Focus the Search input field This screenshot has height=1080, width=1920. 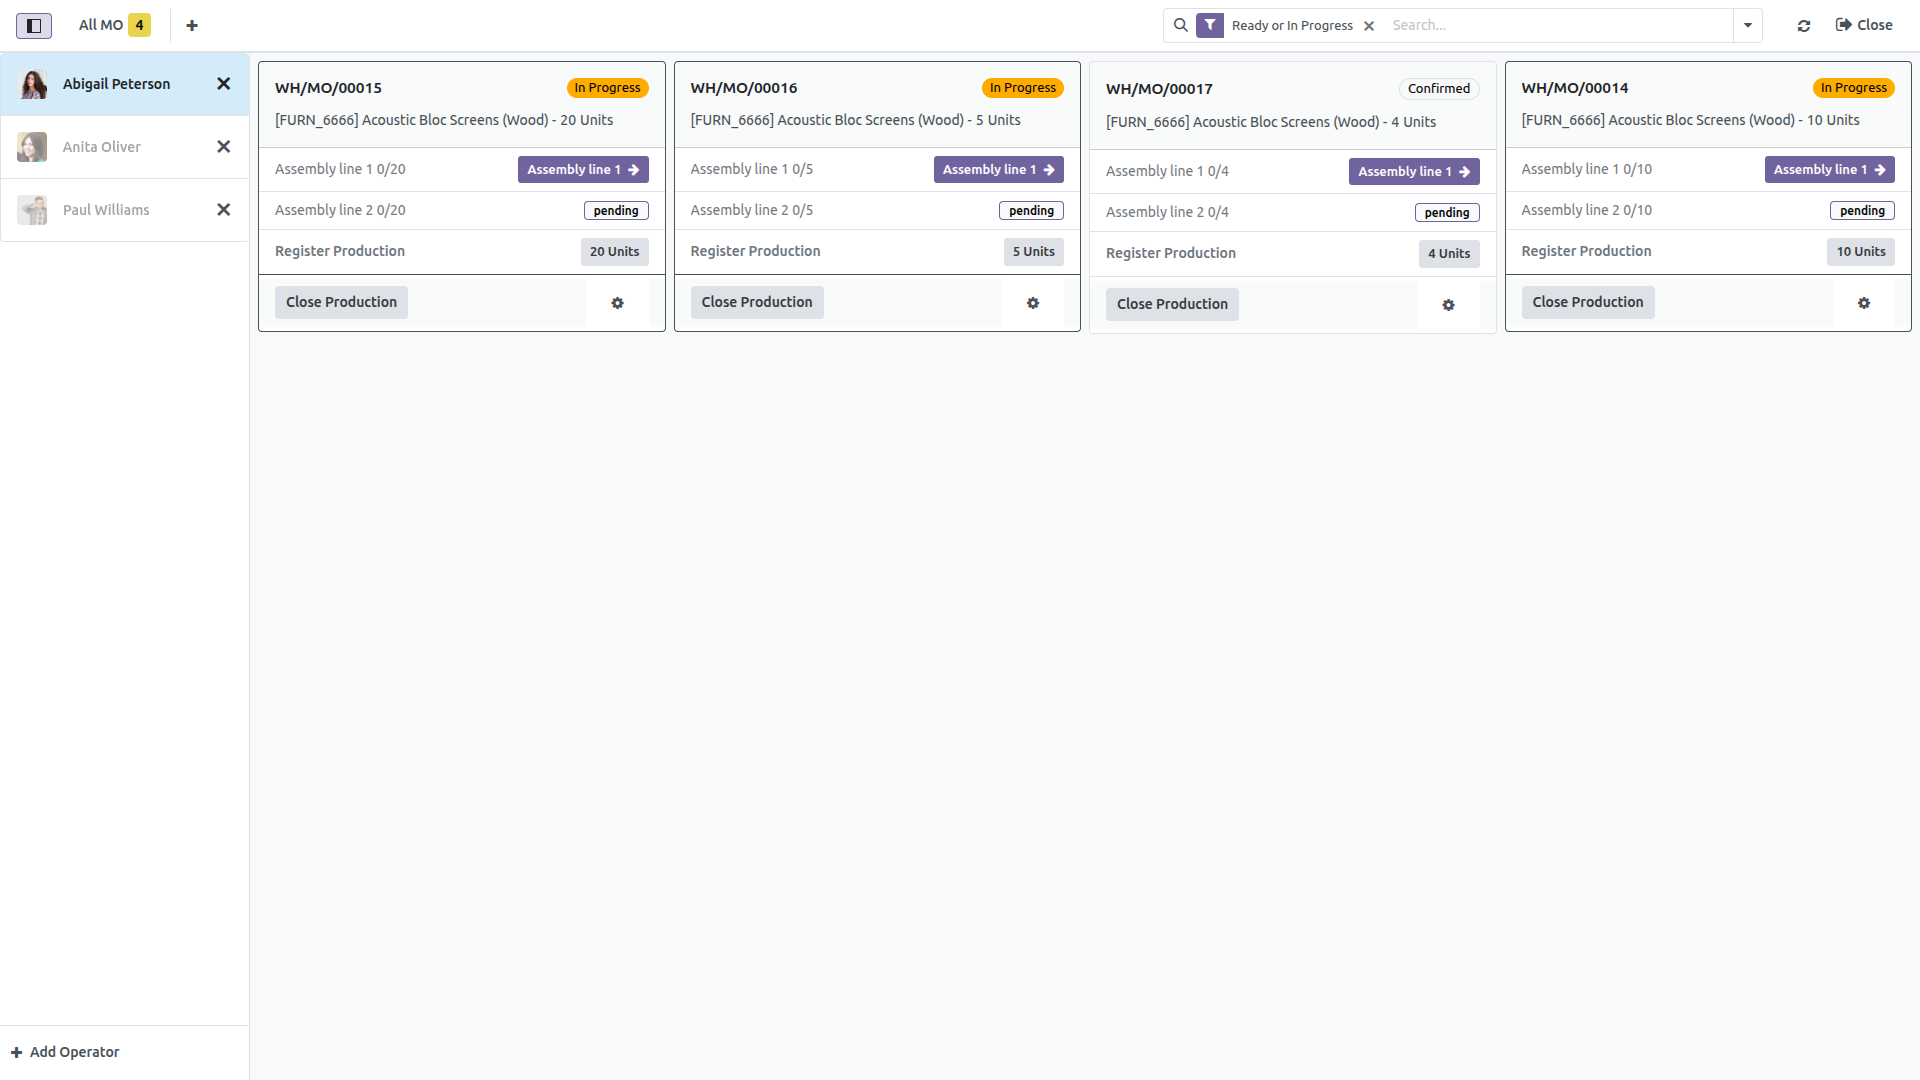click(x=1558, y=25)
